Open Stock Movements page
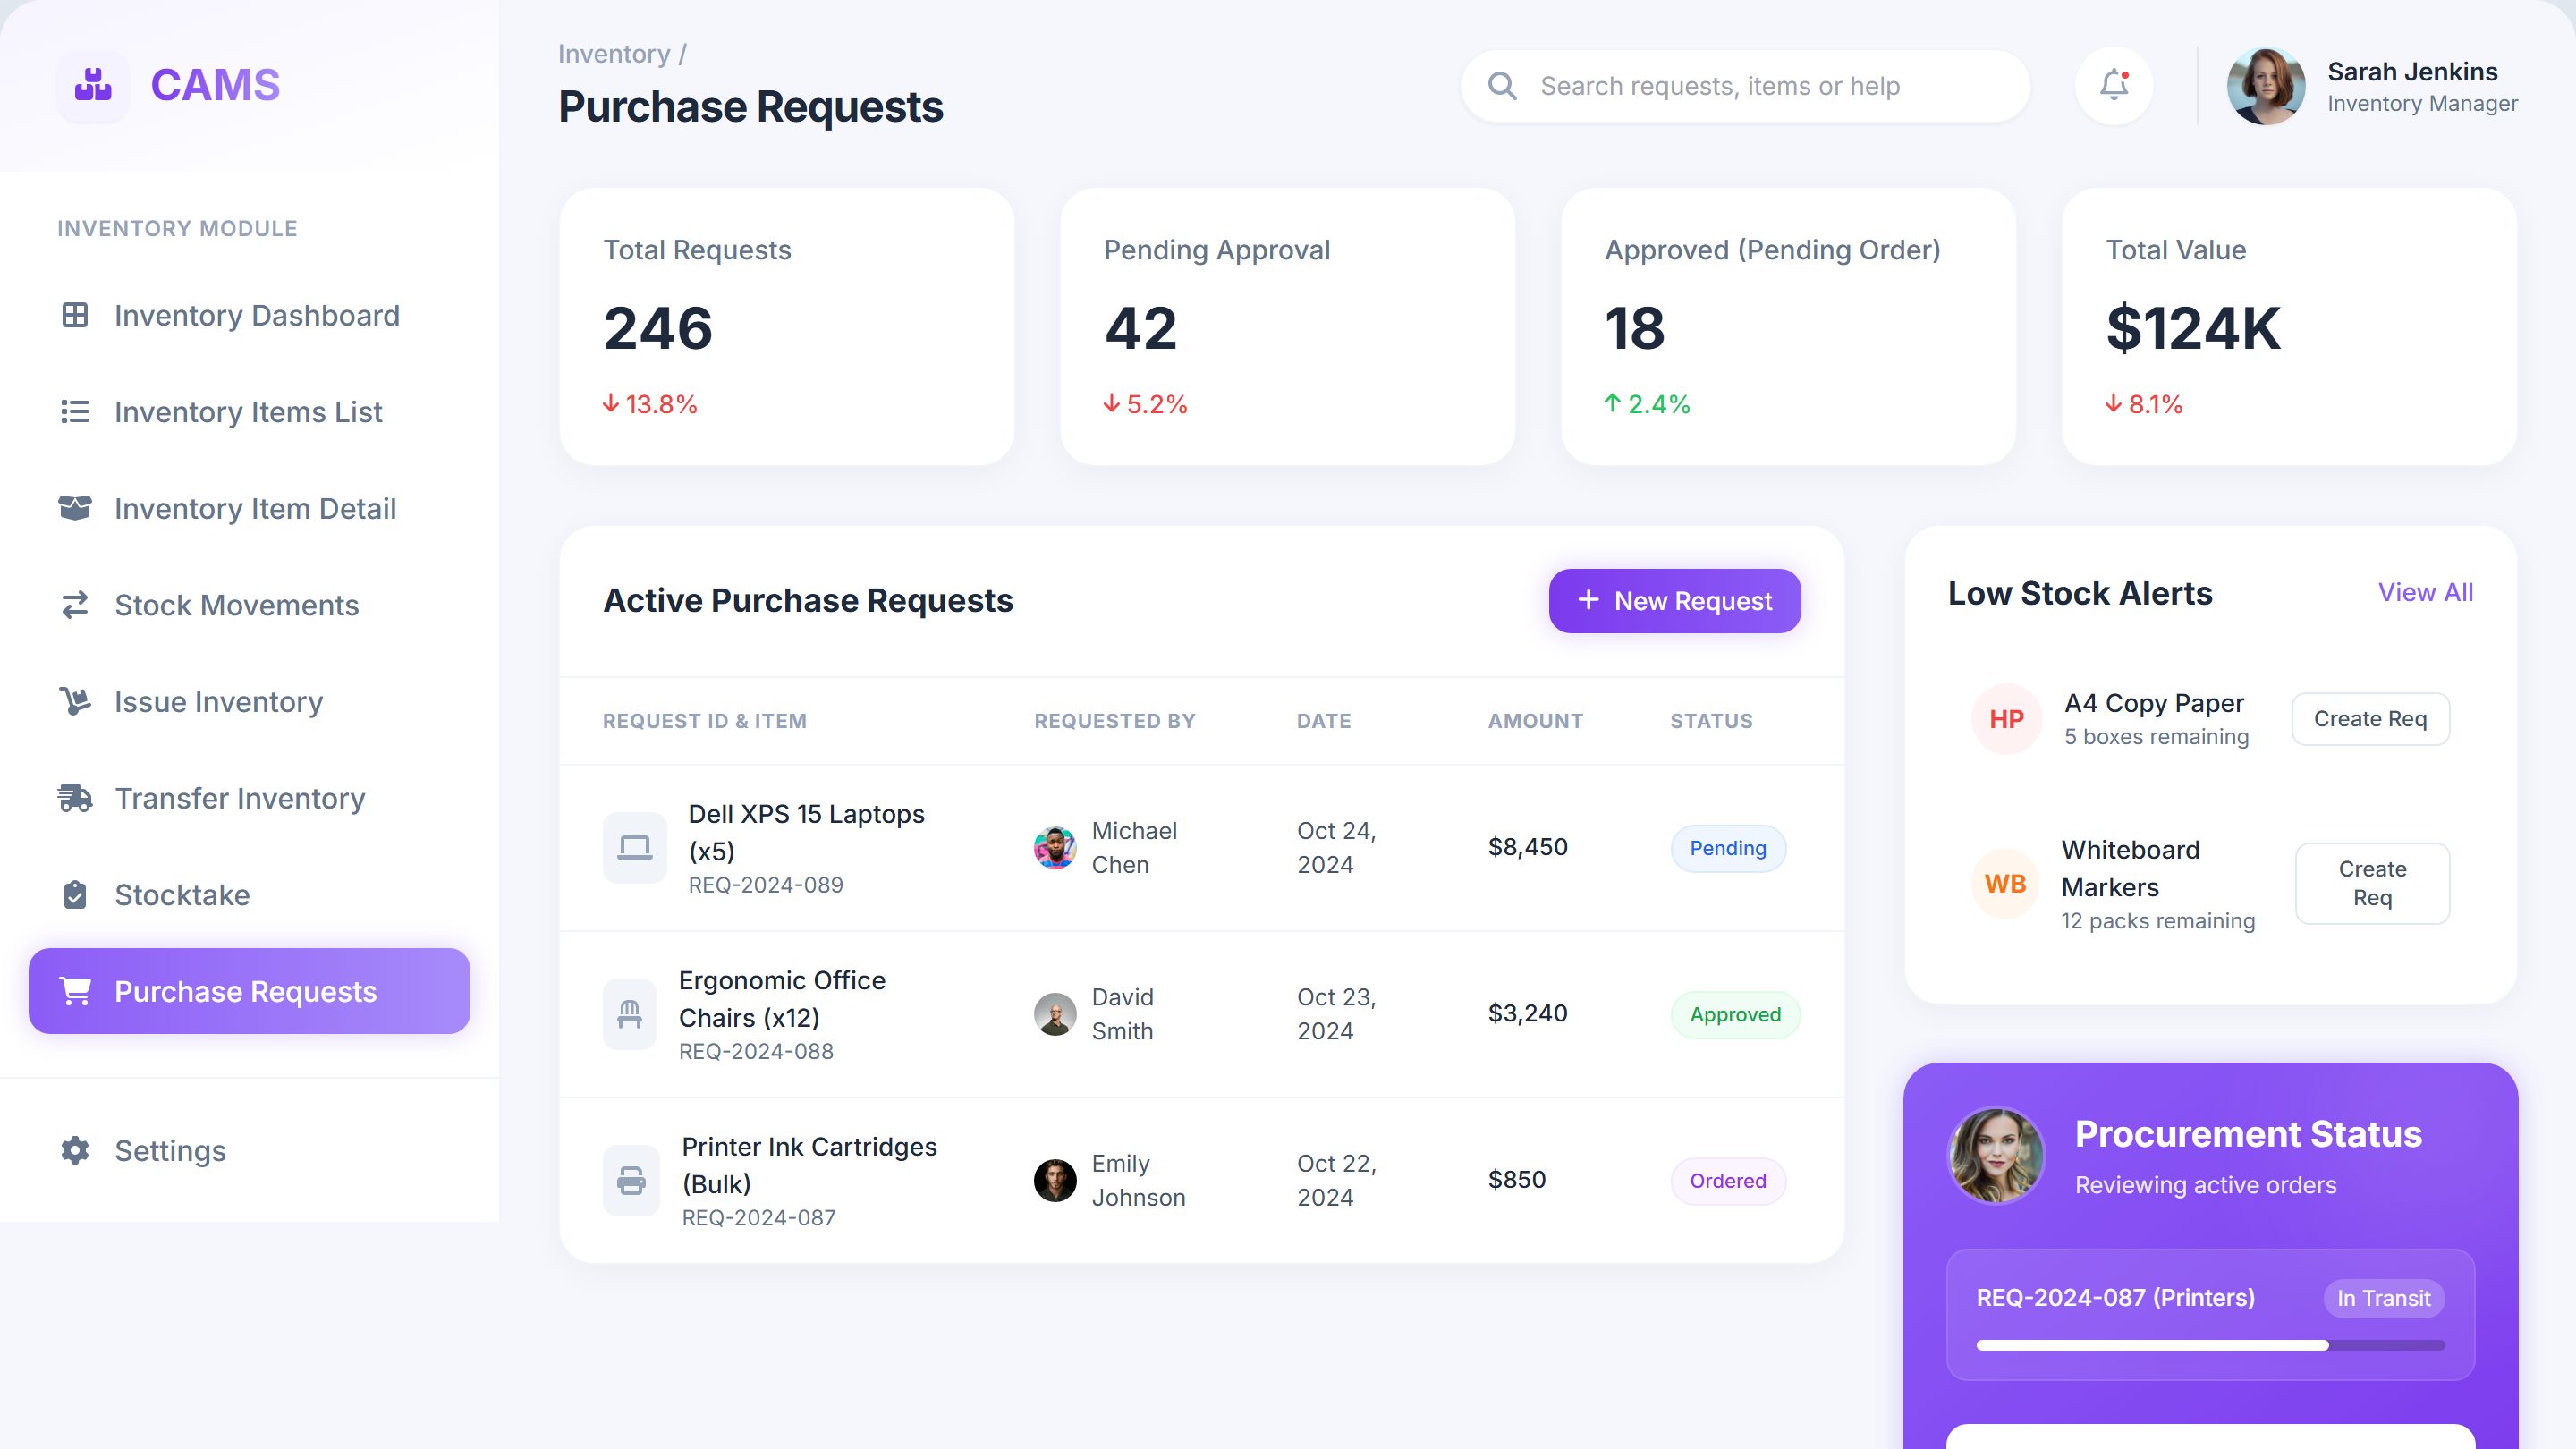This screenshot has width=2576, height=1449. point(249,605)
